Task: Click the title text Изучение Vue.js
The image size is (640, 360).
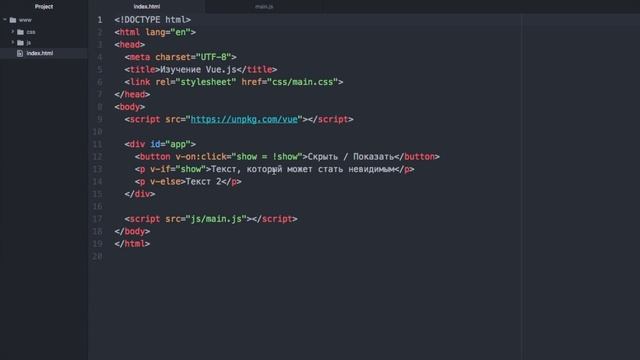Action: click(x=198, y=69)
